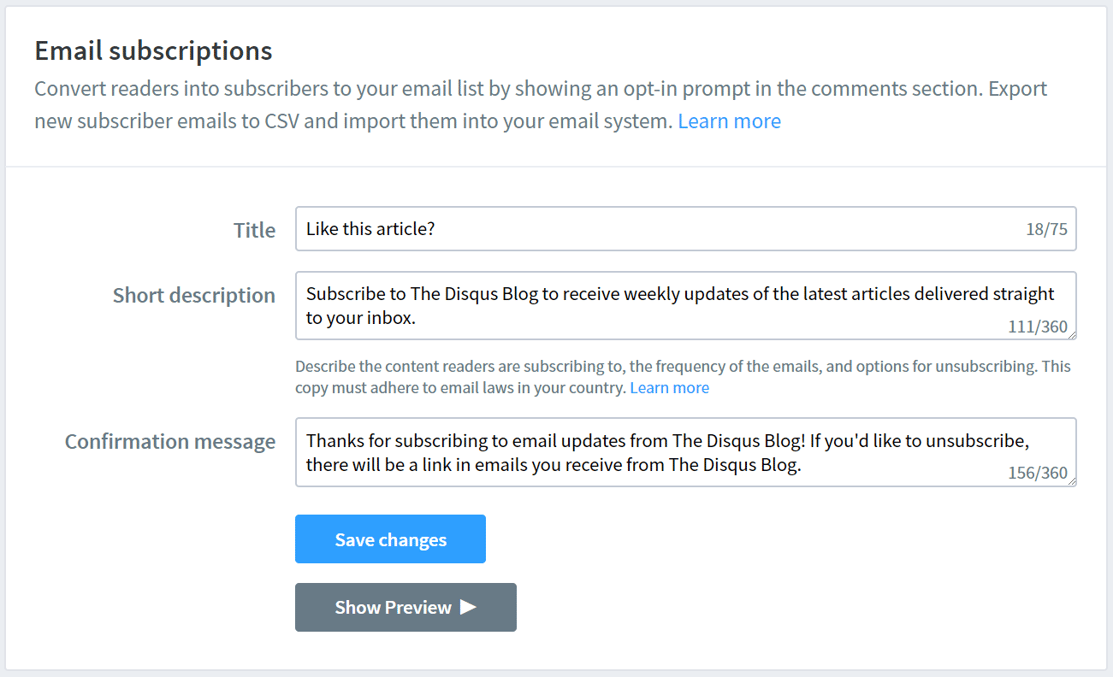
Task: Click the Title input containing 'Like this article?'
Action: [686, 228]
